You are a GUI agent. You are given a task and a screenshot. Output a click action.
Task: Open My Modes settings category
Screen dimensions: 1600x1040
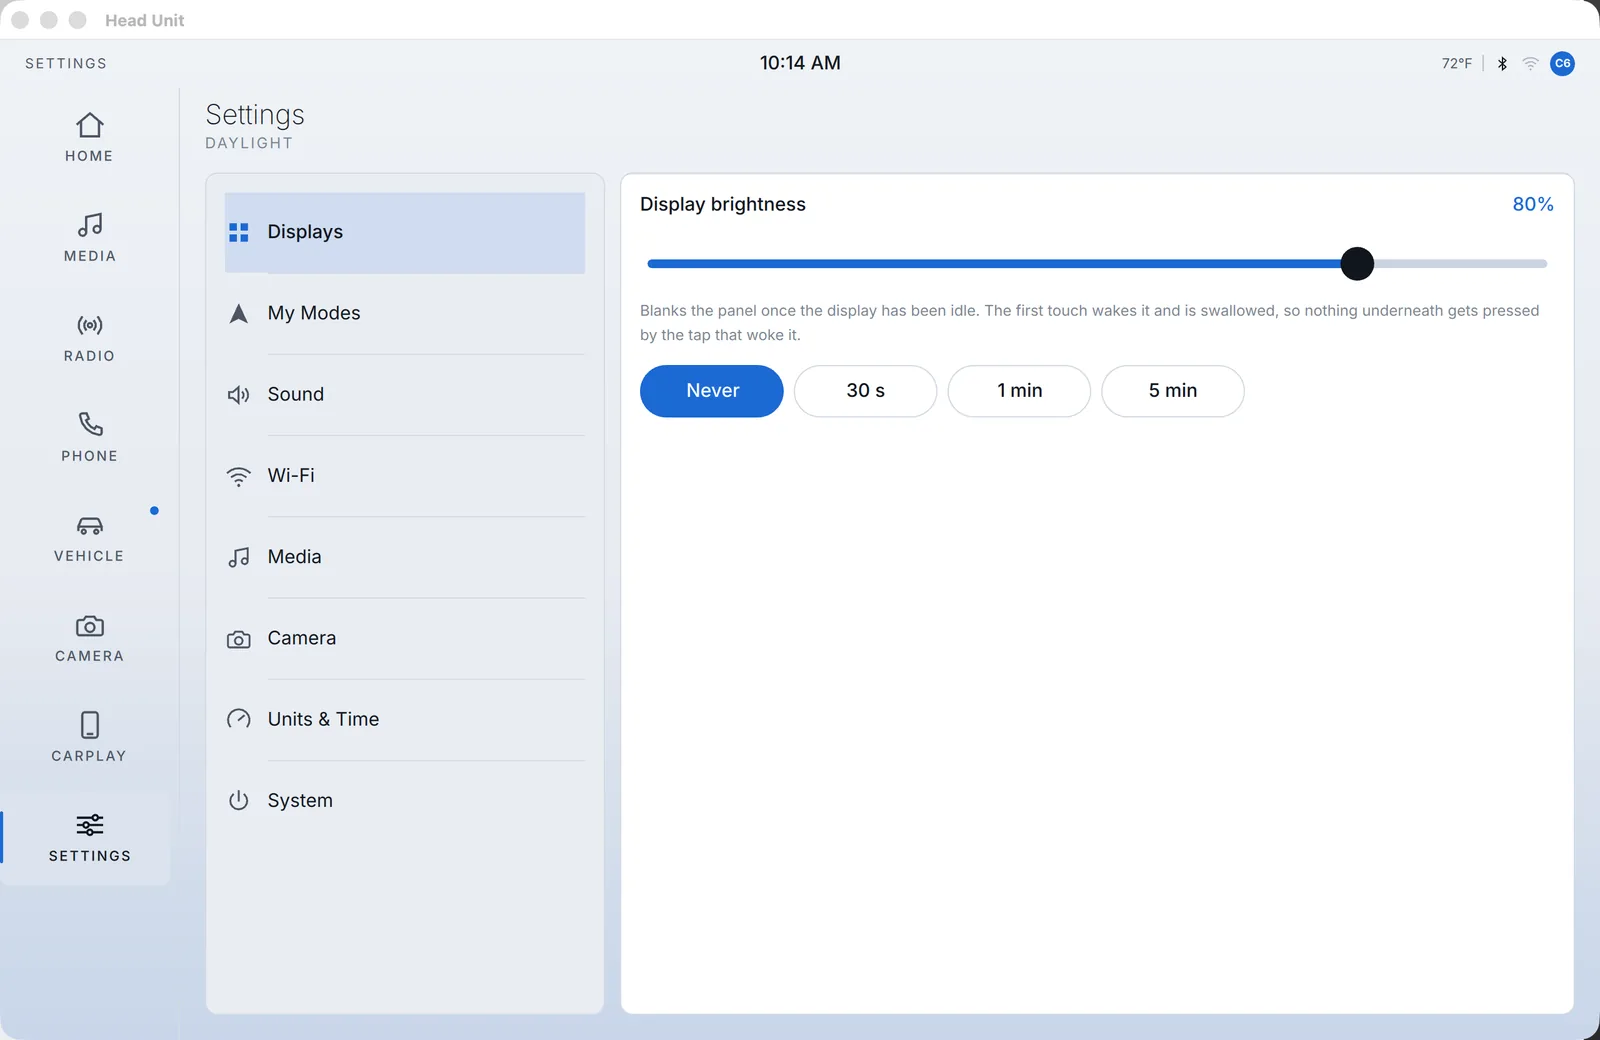coord(405,313)
